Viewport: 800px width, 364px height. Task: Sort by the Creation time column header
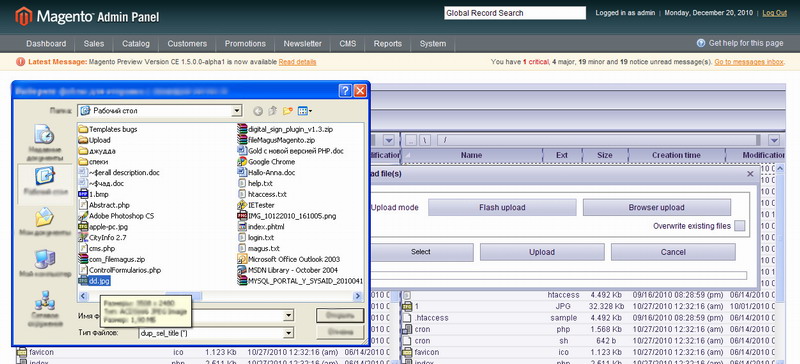tap(677, 155)
